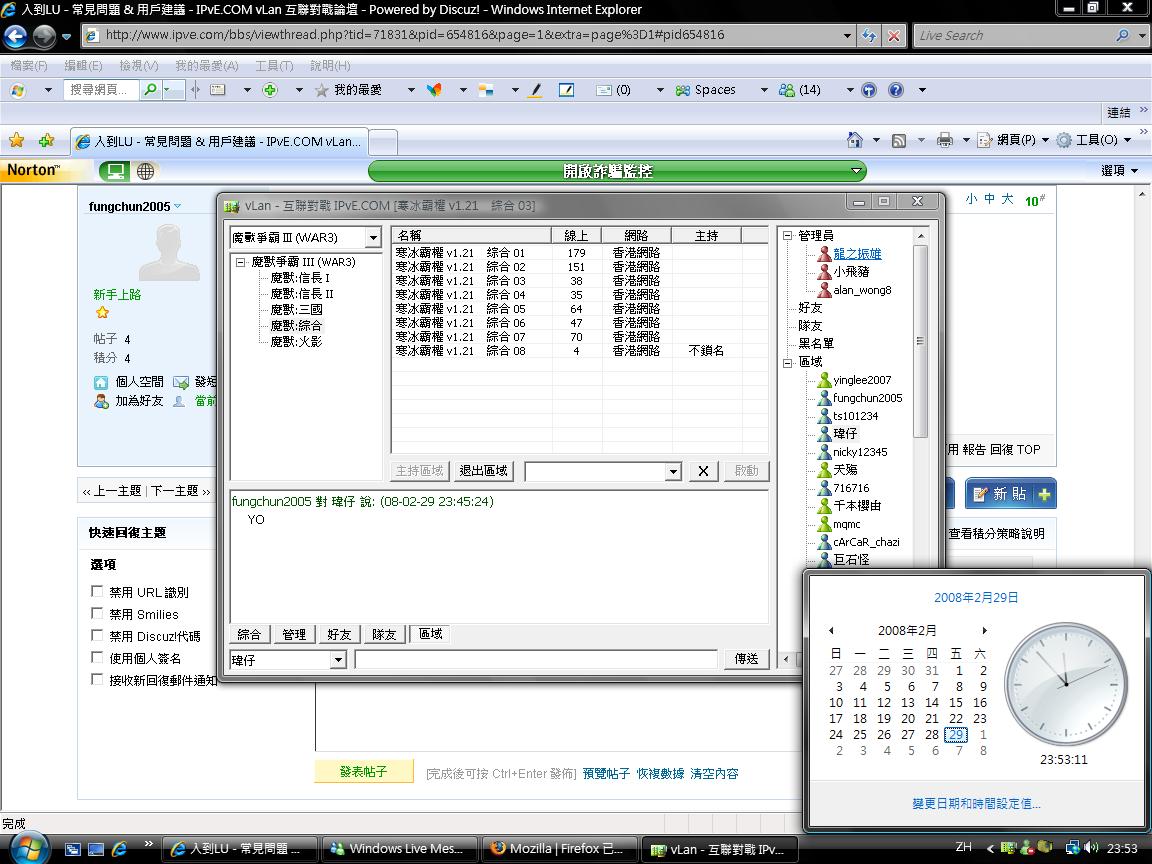Check the 禁用 Smilies option

[x=97, y=614]
